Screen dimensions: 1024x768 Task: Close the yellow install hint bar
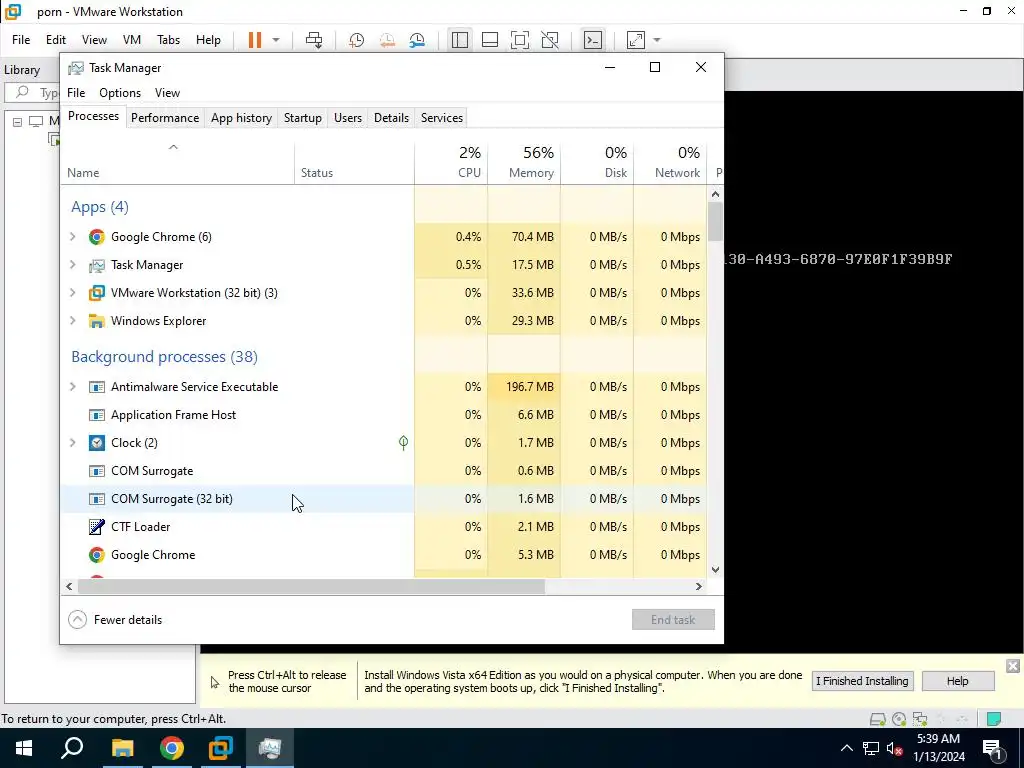pyautogui.click(x=1013, y=666)
